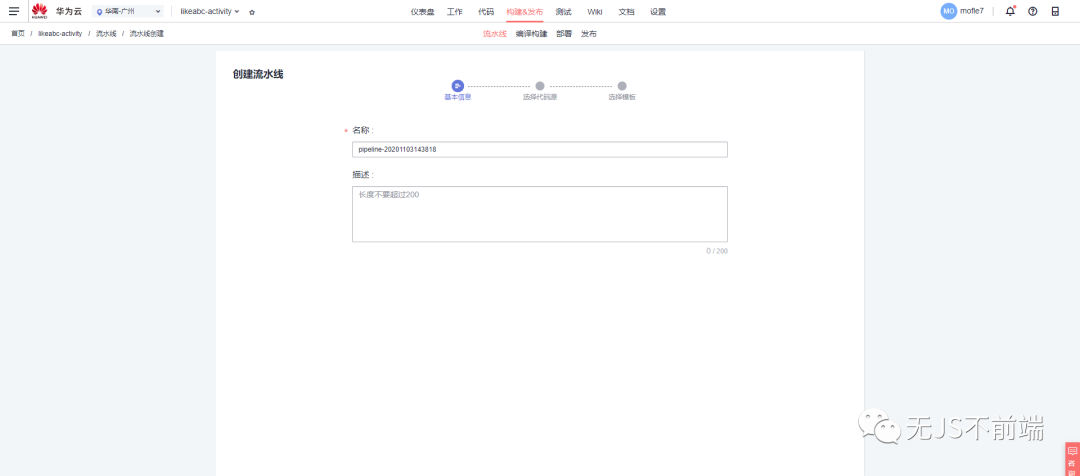
Task: Click the console device icon at top right
Action: [1055, 11]
